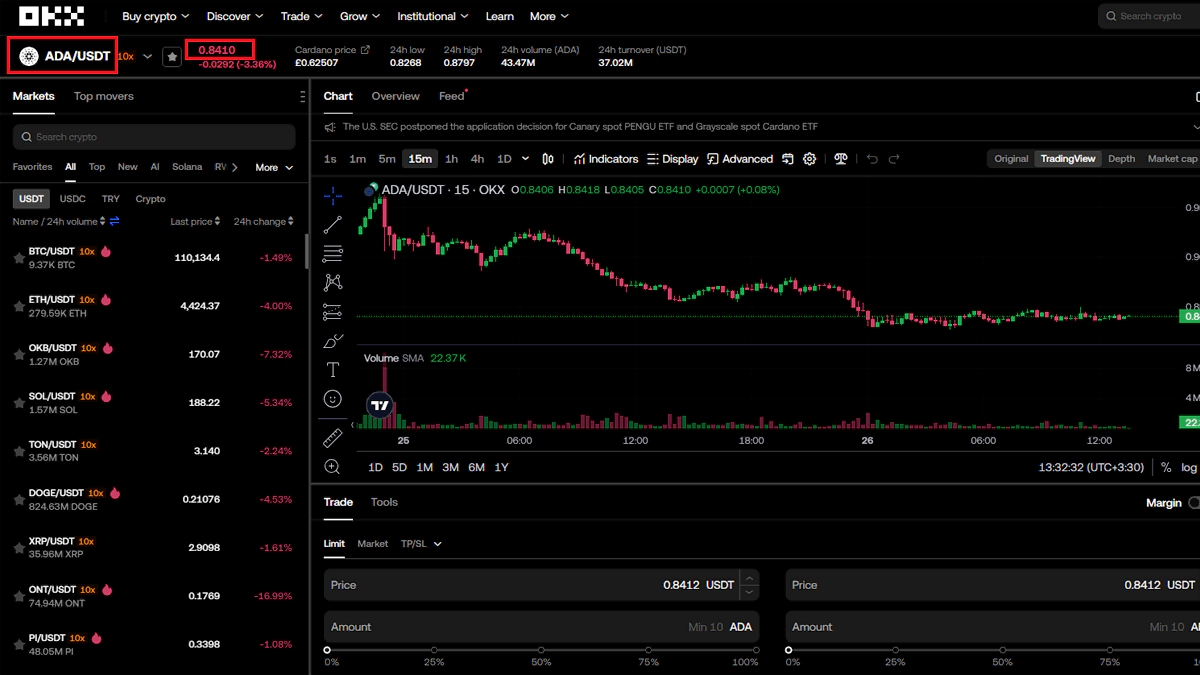Open the Discover dropdown menu
The image size is (1200, 675).
click(235, 16)
